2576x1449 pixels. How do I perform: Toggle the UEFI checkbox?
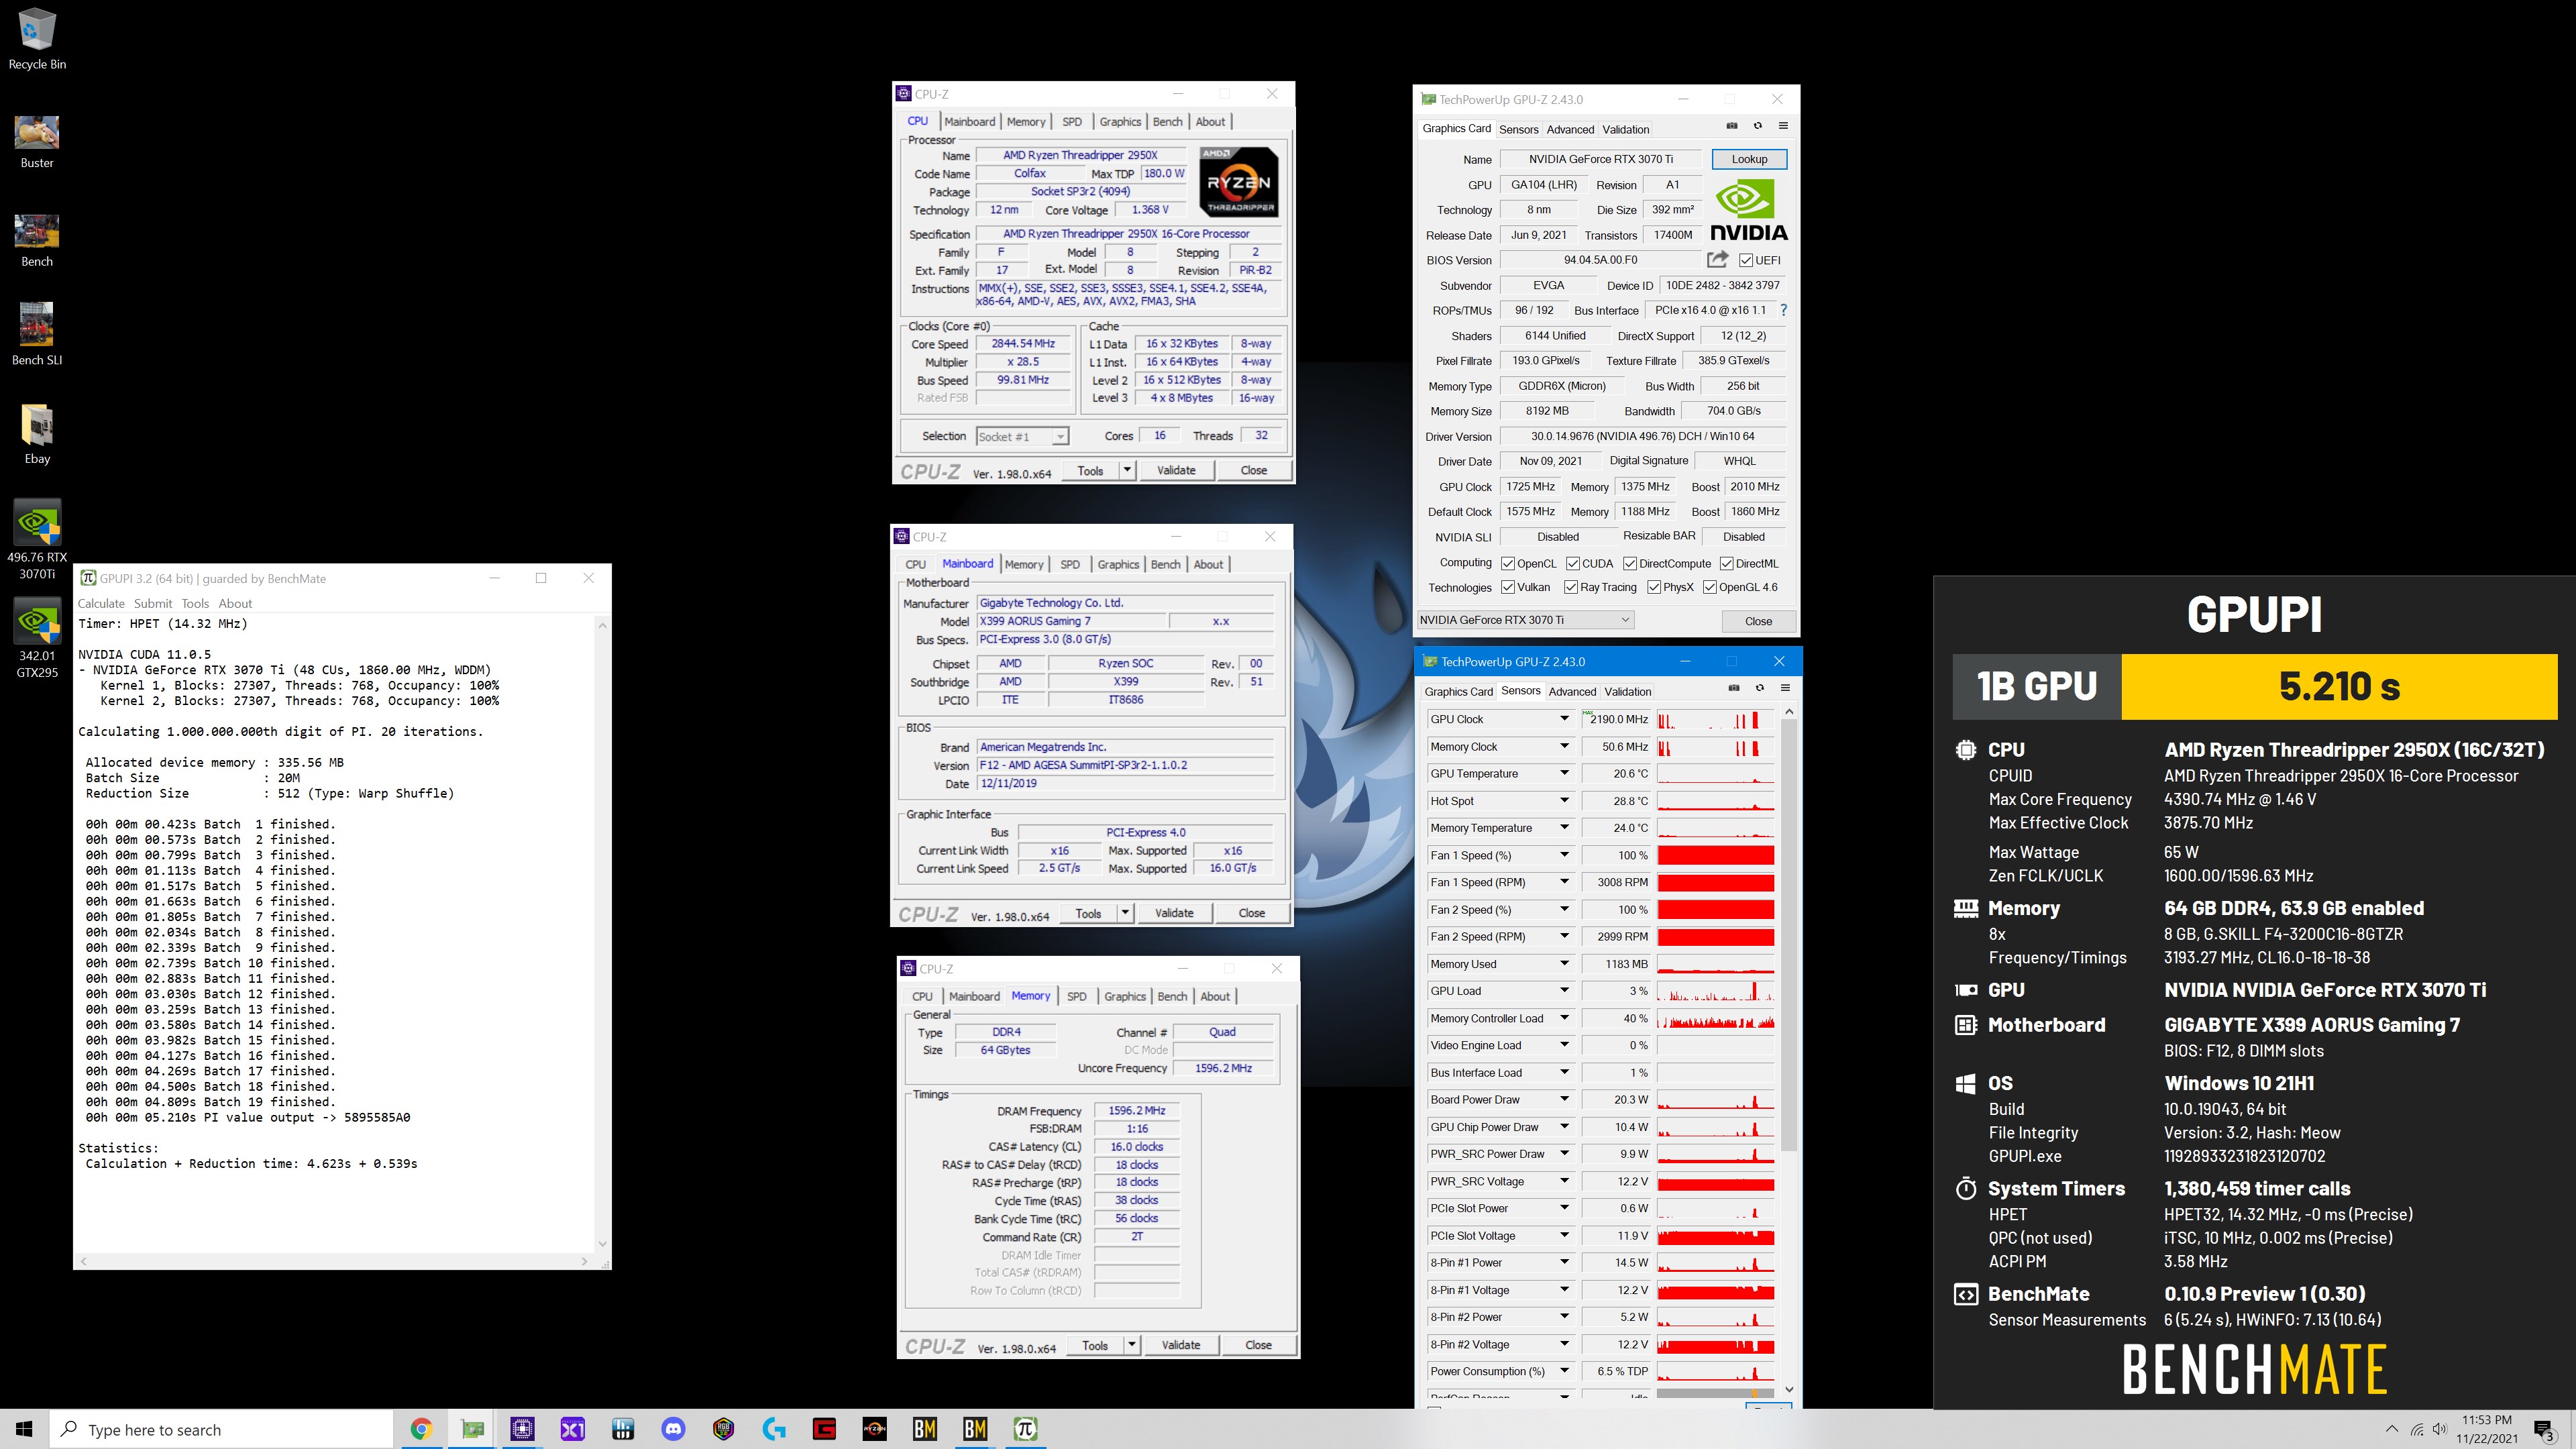point(1746,260)
